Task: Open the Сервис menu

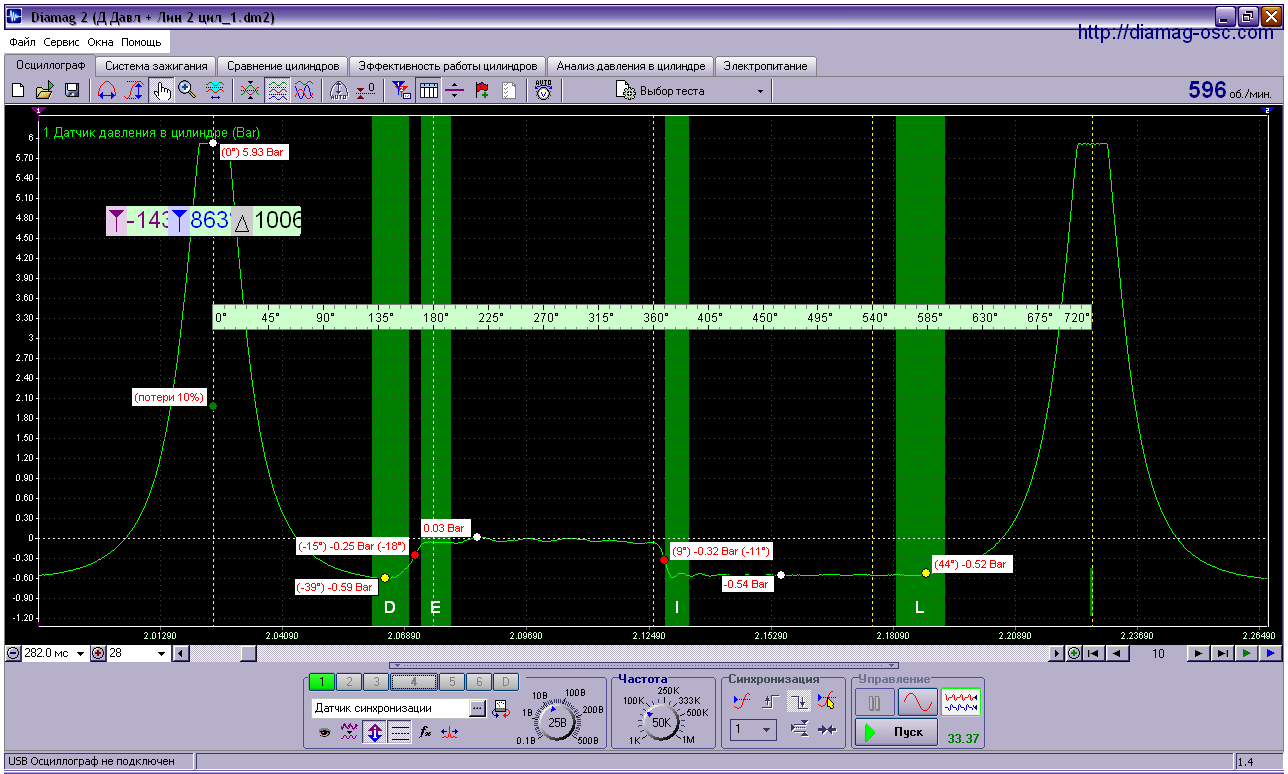Action: click(62, 43)
